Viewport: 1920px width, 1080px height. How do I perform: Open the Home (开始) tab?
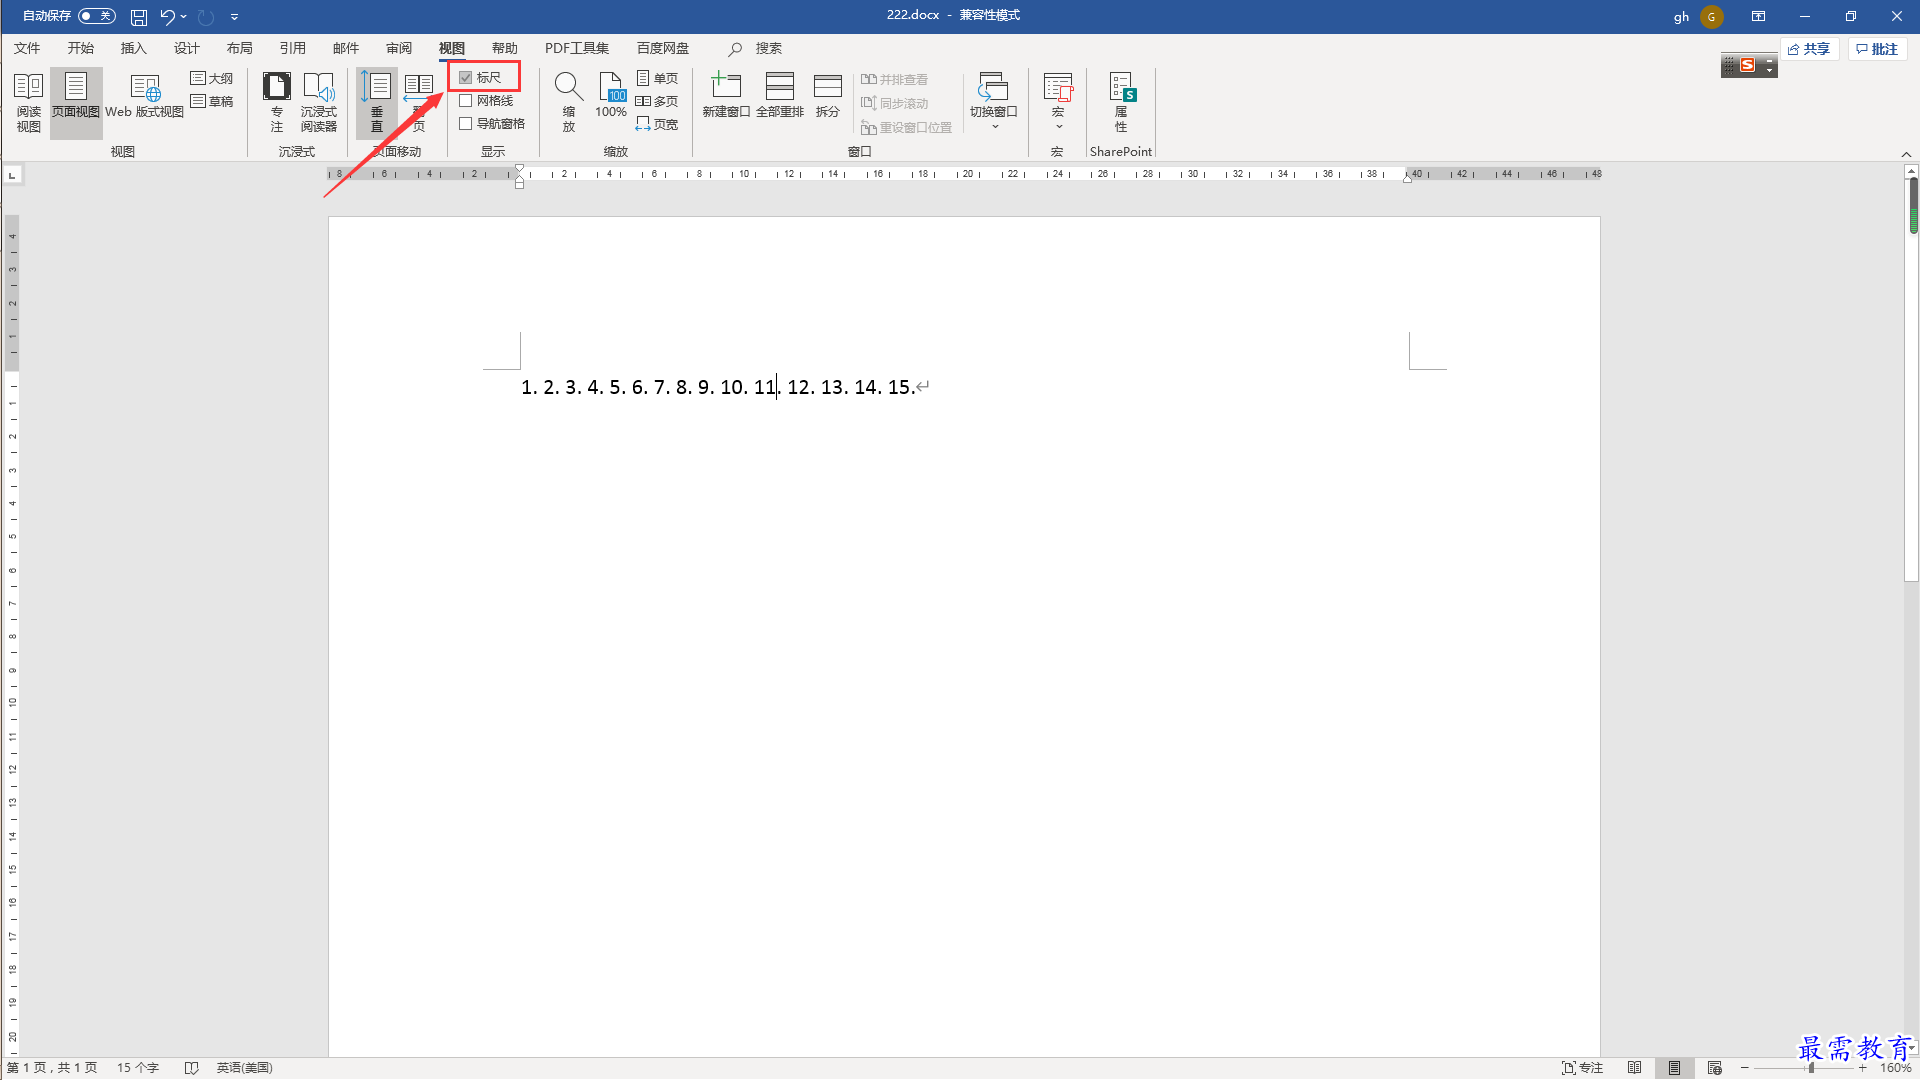click(x=80, y=48)
